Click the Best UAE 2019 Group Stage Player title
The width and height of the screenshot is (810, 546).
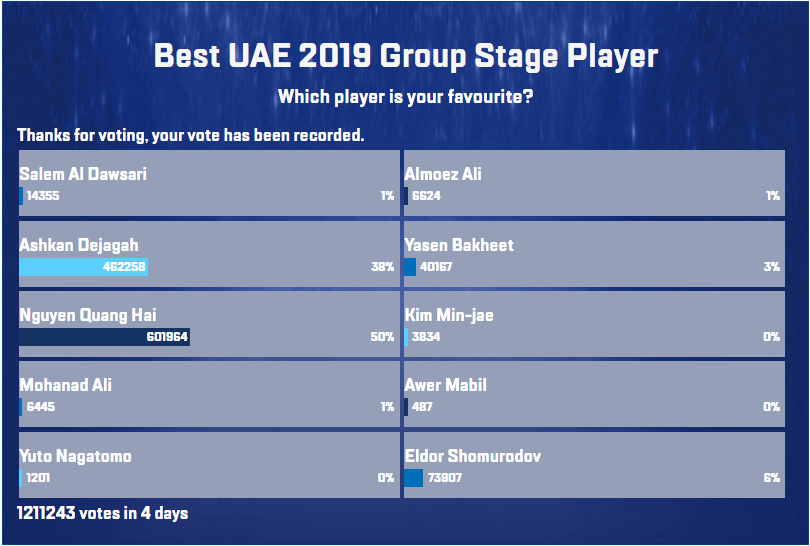point(405,56)
